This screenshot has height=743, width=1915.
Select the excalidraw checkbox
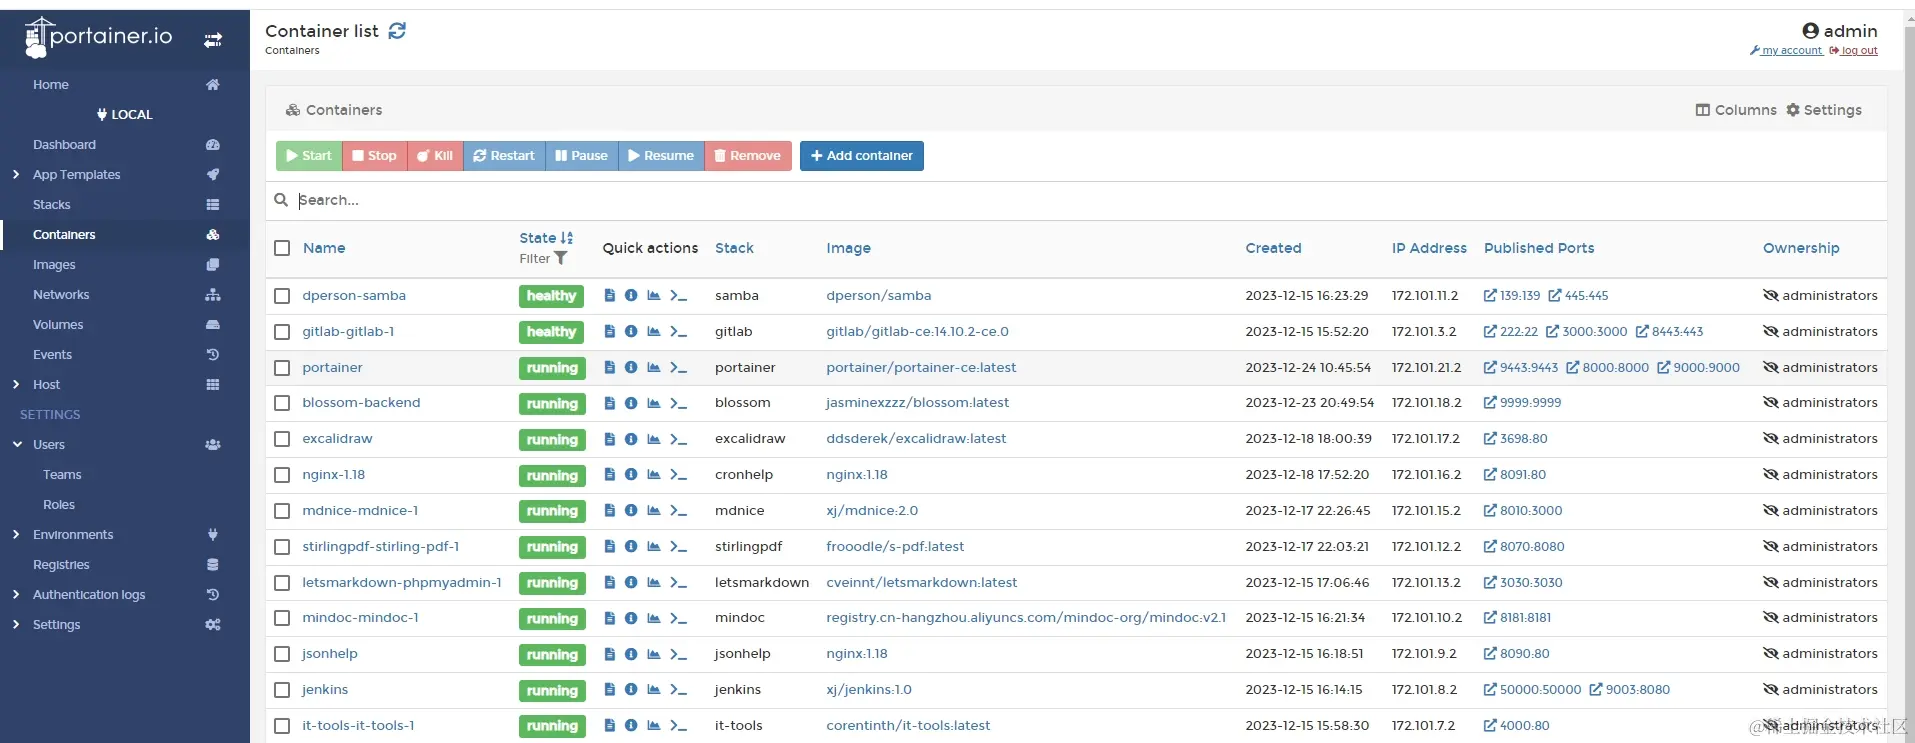point(282,439)
